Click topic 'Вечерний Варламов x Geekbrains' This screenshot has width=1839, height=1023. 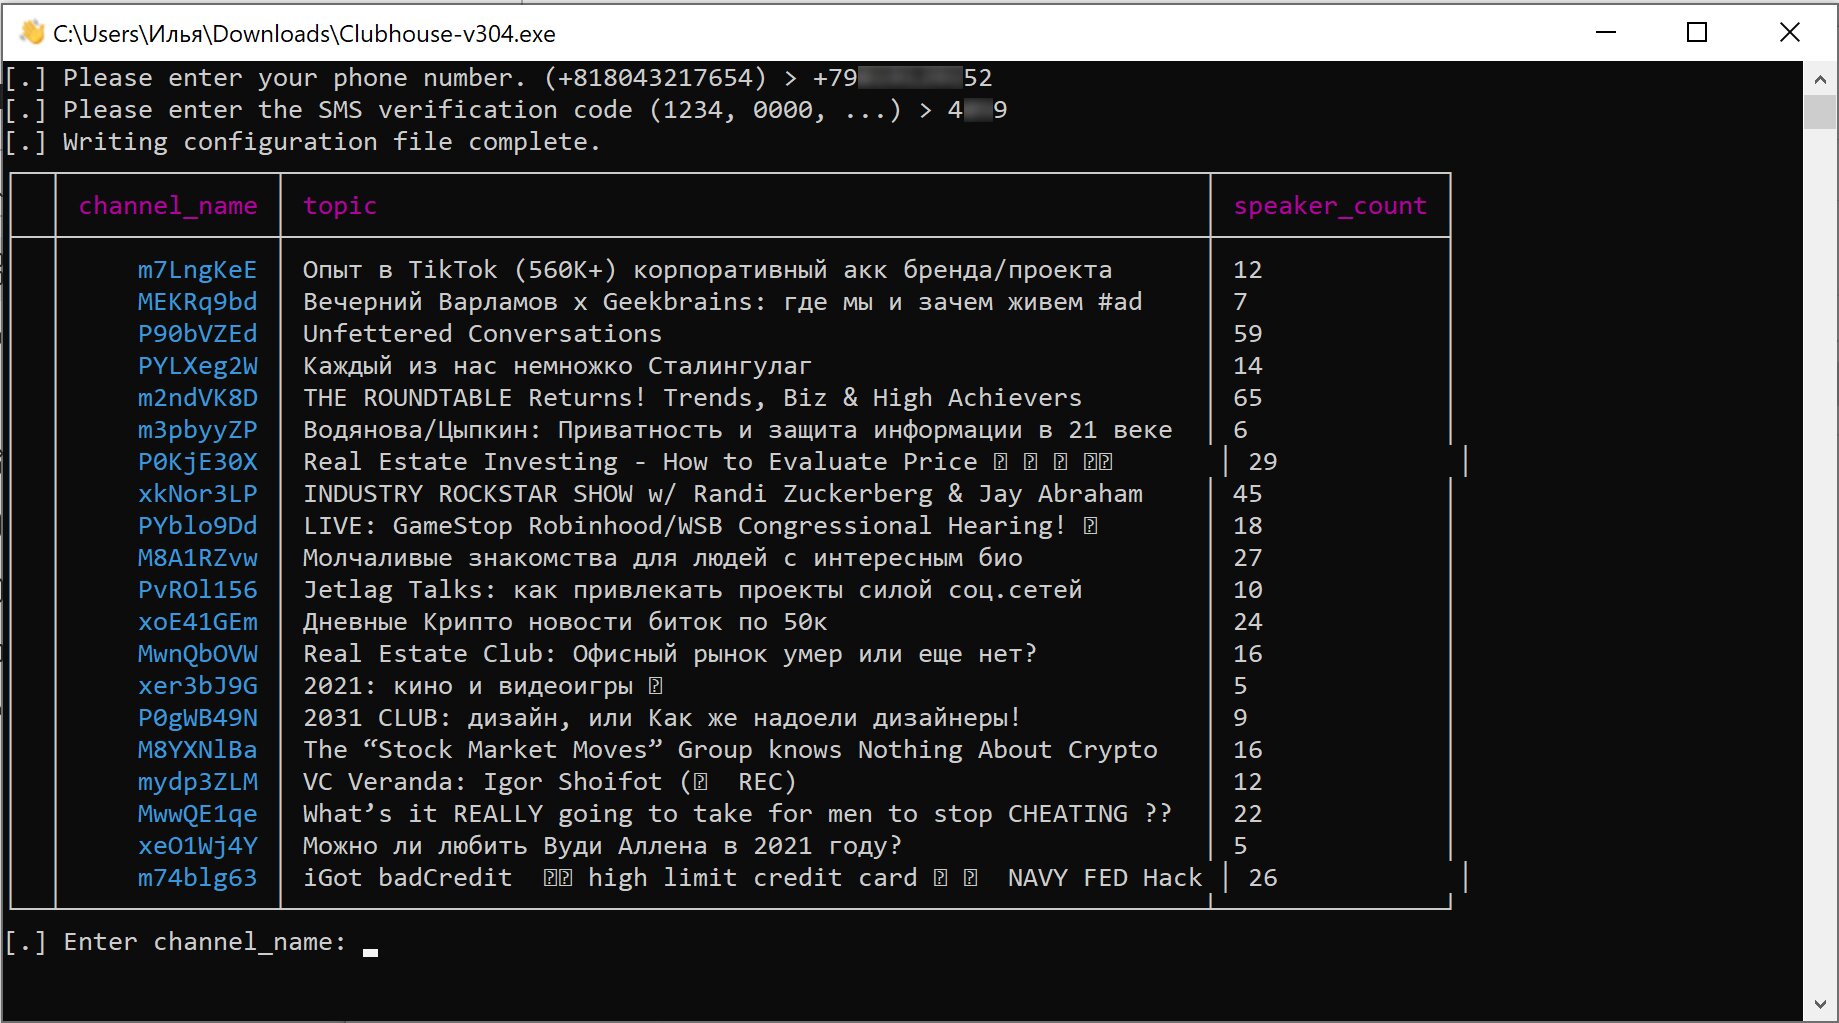pyautogui.click(x=722, y=302)
